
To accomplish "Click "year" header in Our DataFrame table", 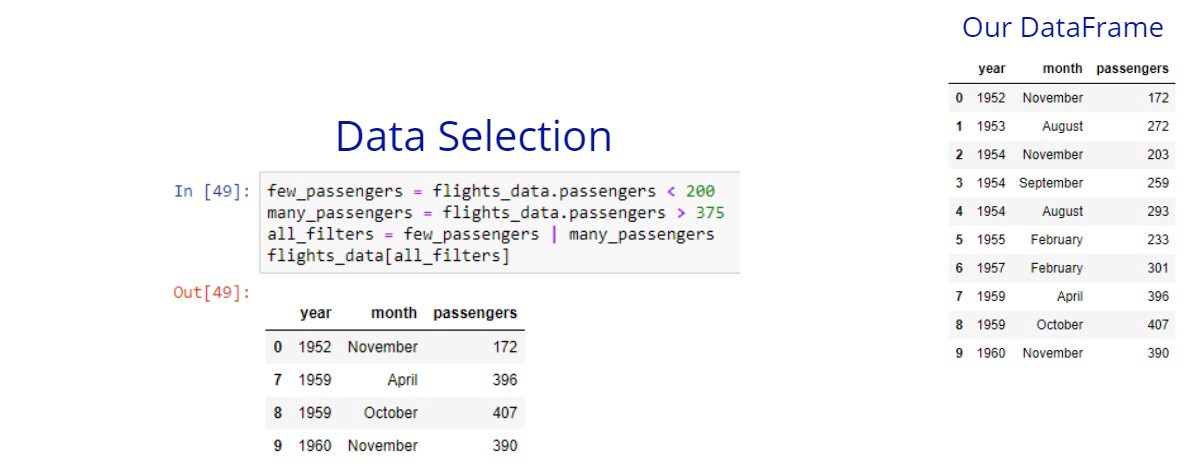I will coord(991,69).
